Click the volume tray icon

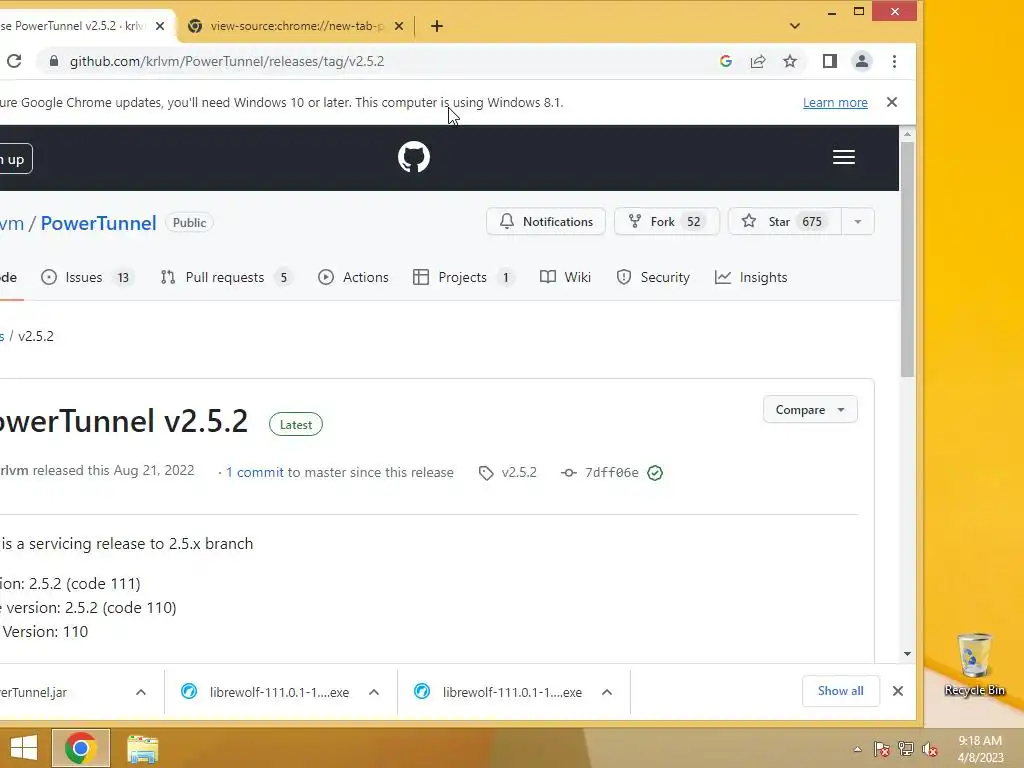(x=930, y=750)
